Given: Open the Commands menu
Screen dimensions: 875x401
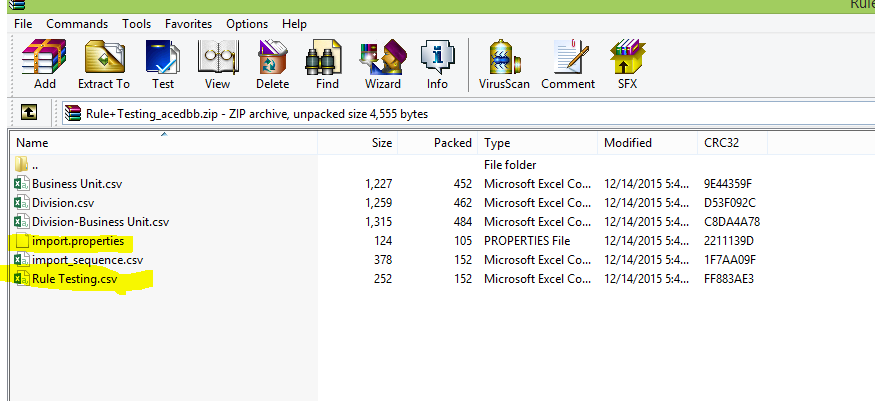Looking at the screenshot, I should tap(77, 24).
